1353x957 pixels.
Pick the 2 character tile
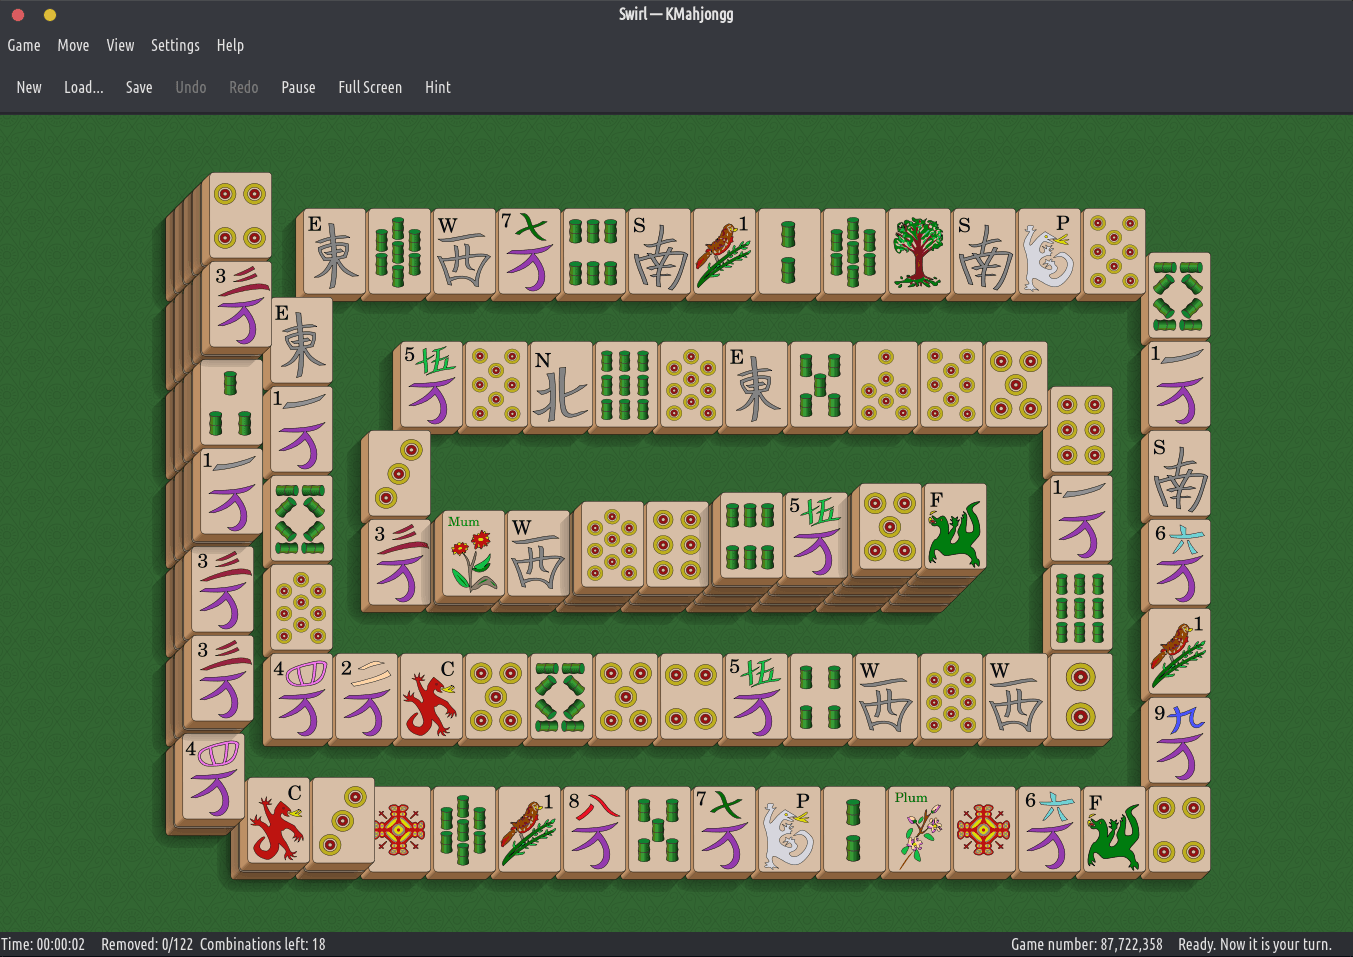click(x=366, y=698)
